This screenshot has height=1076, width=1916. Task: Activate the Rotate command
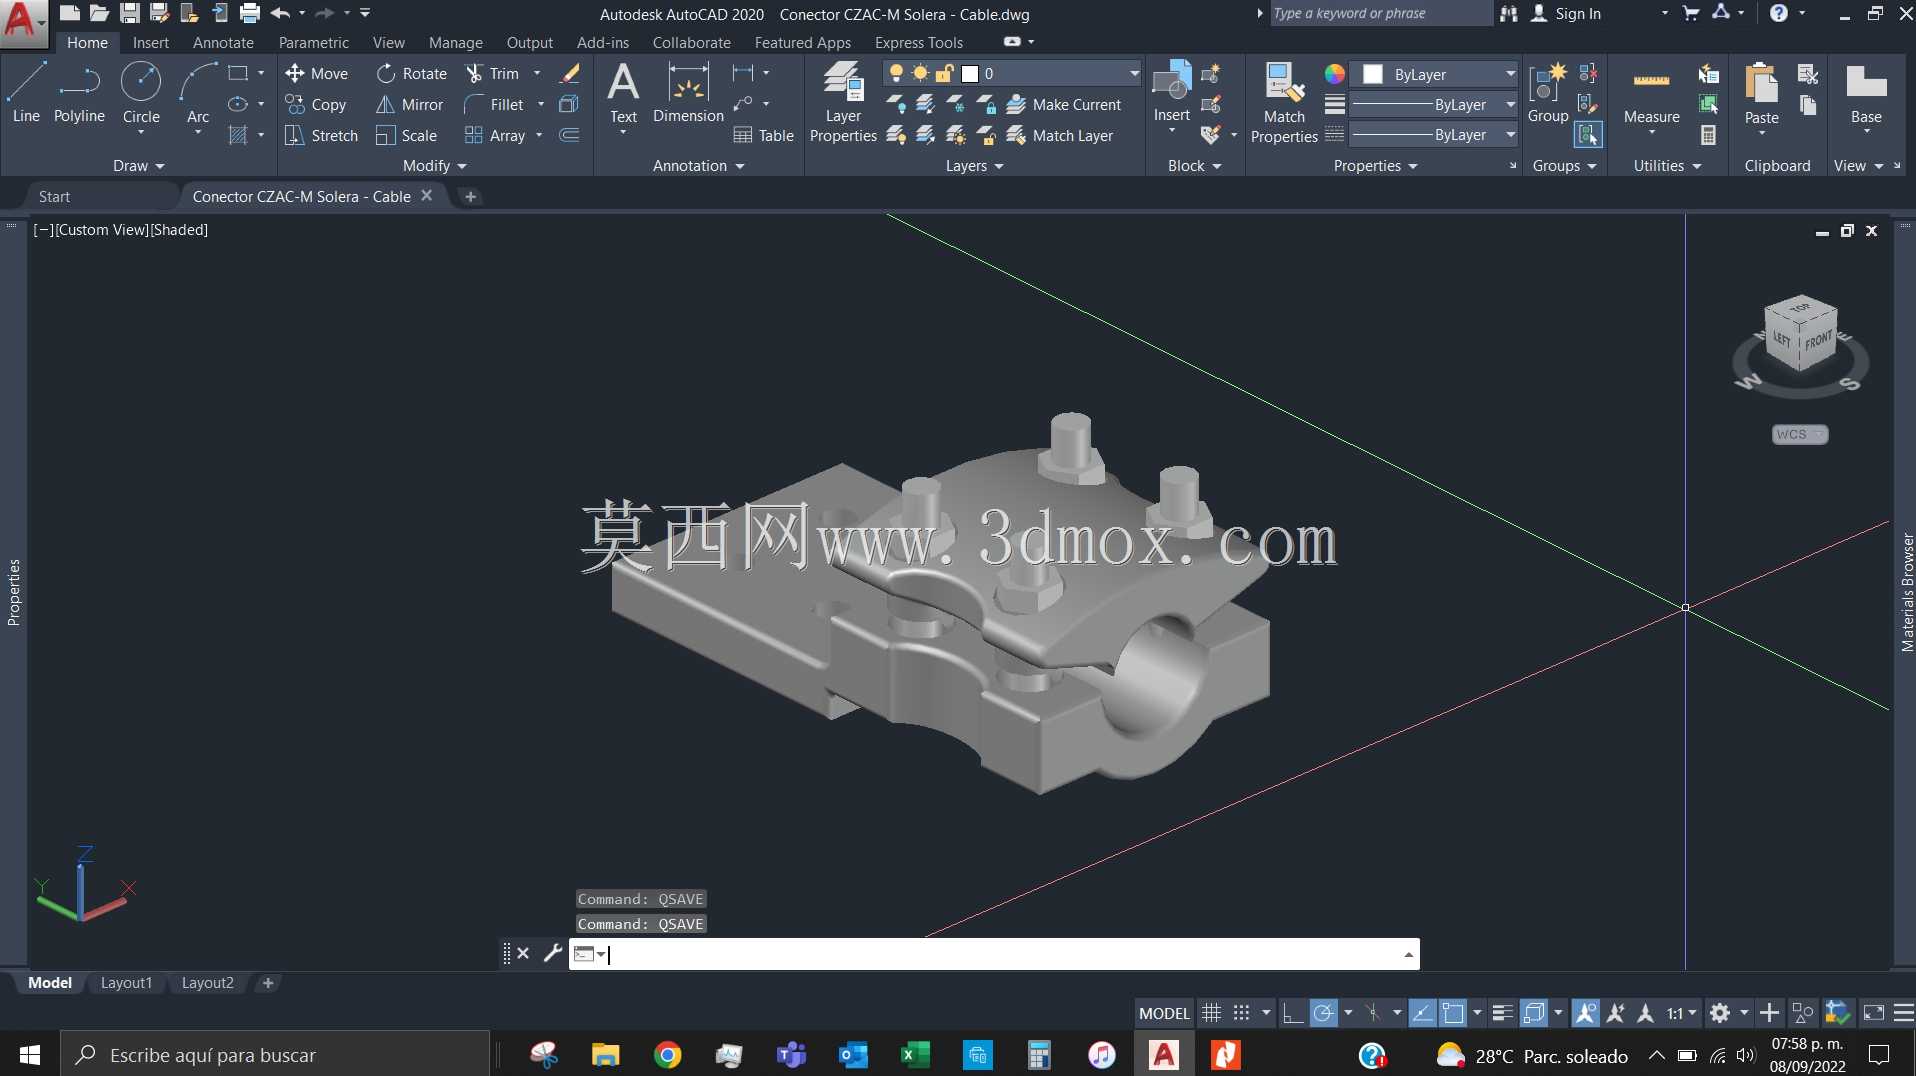[x=412, y=73]
